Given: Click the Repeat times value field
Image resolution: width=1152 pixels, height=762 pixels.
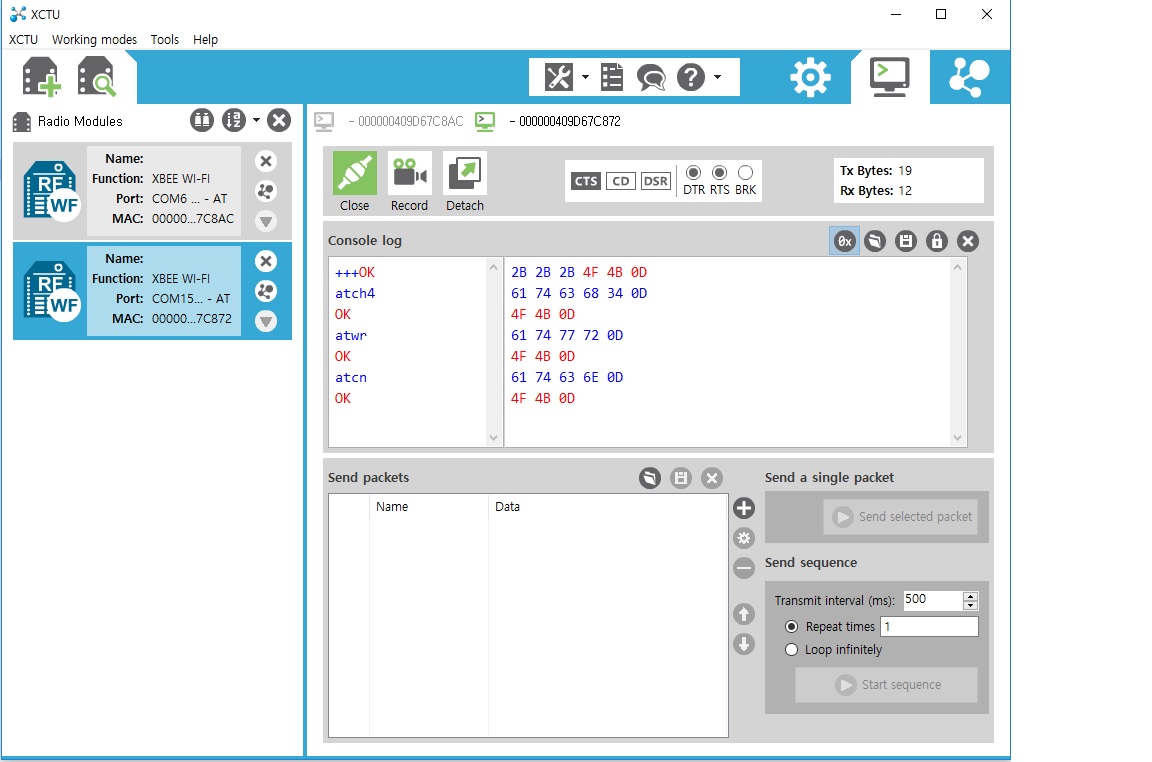Looking at the screenshot, I should coord(929,626).
